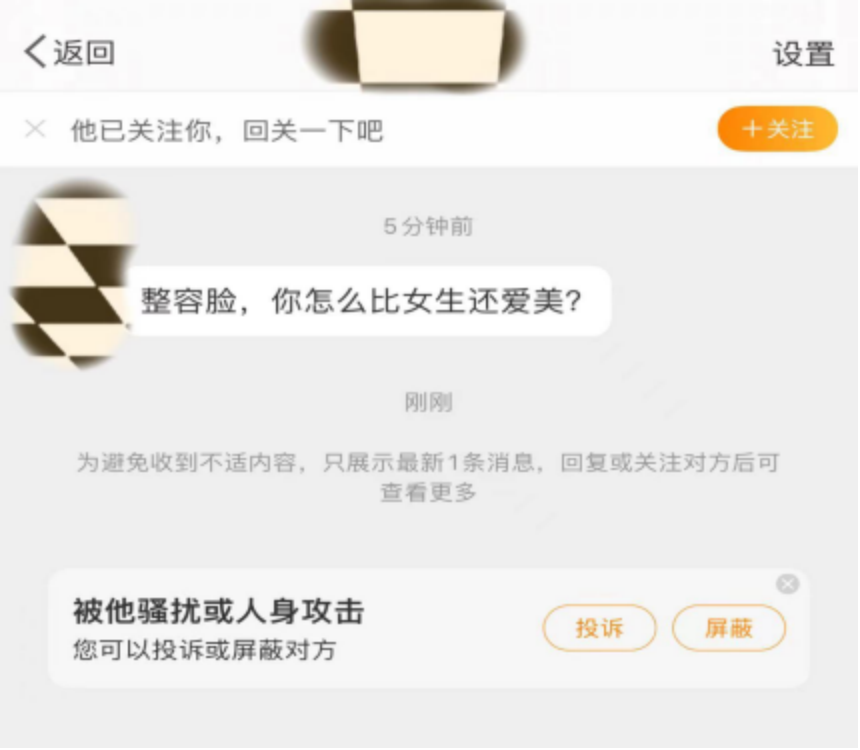Tap the 他已关注你，回关一下吧 banner text
The height and width of the screenshot is (750, 860).
(x=227, y=131)
